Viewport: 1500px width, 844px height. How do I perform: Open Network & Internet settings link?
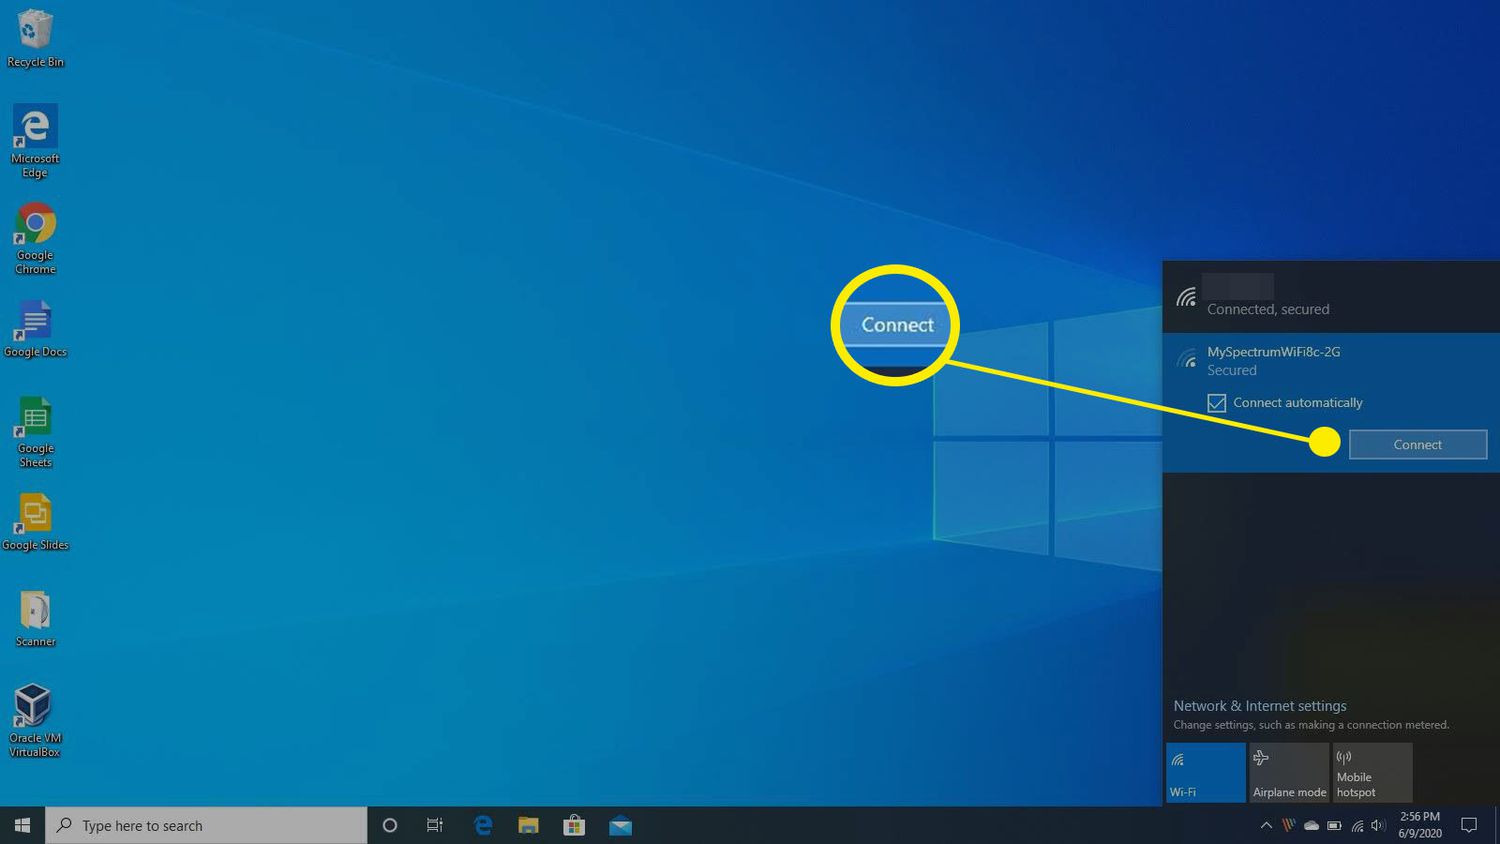point(1260,706)
